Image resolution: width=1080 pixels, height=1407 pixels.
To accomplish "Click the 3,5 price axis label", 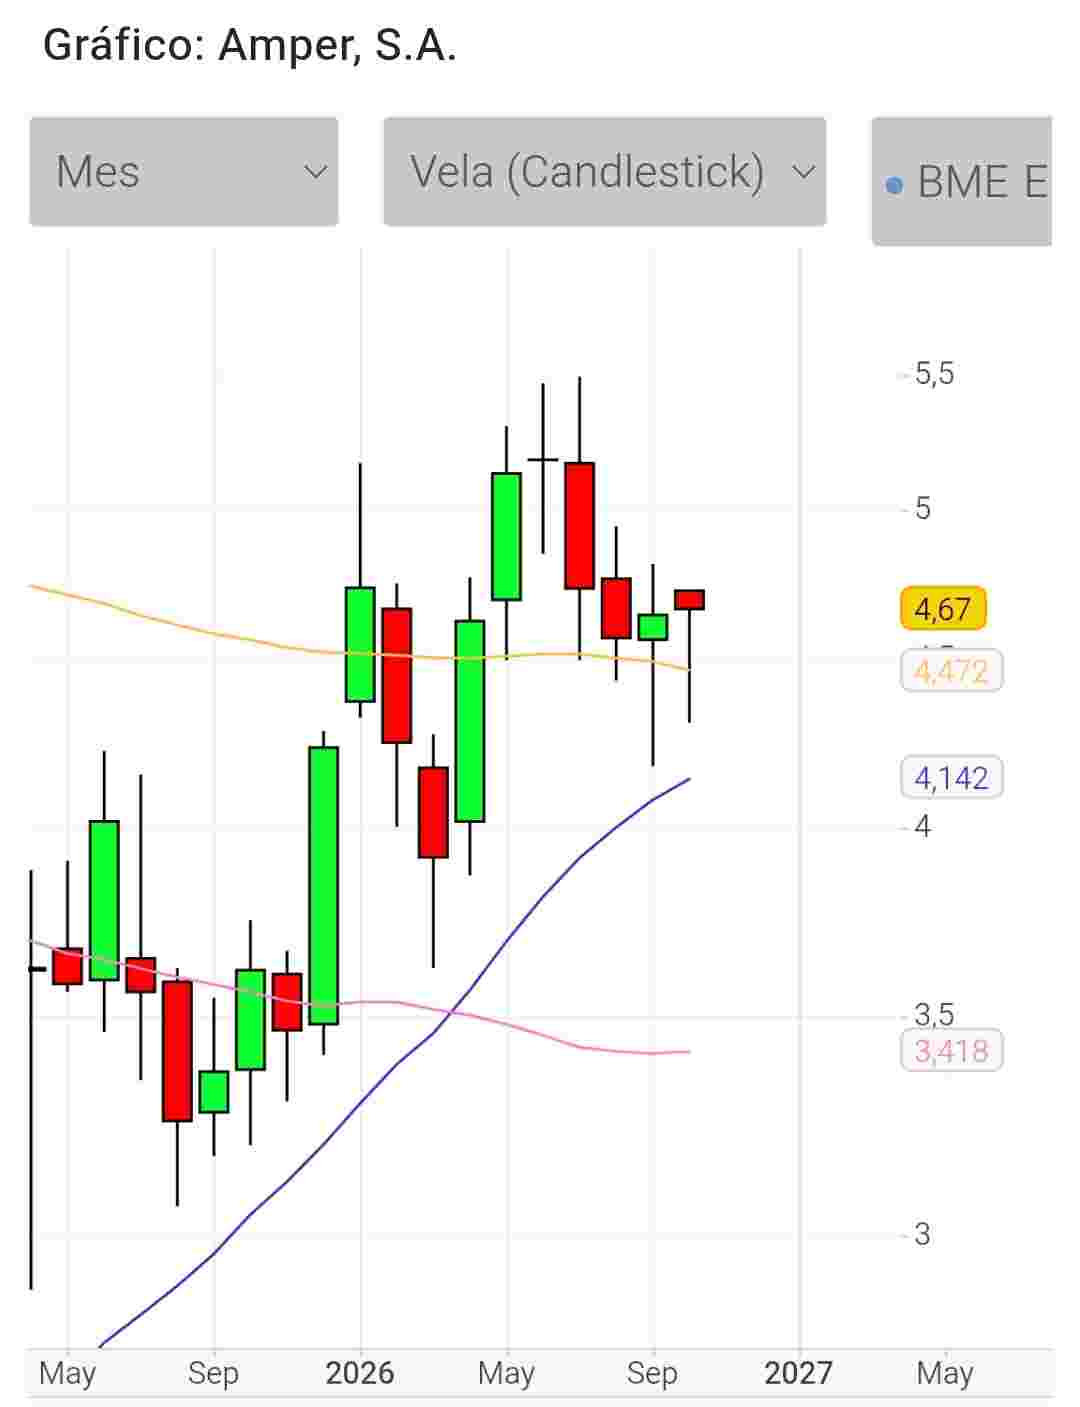I will 934,1015.
